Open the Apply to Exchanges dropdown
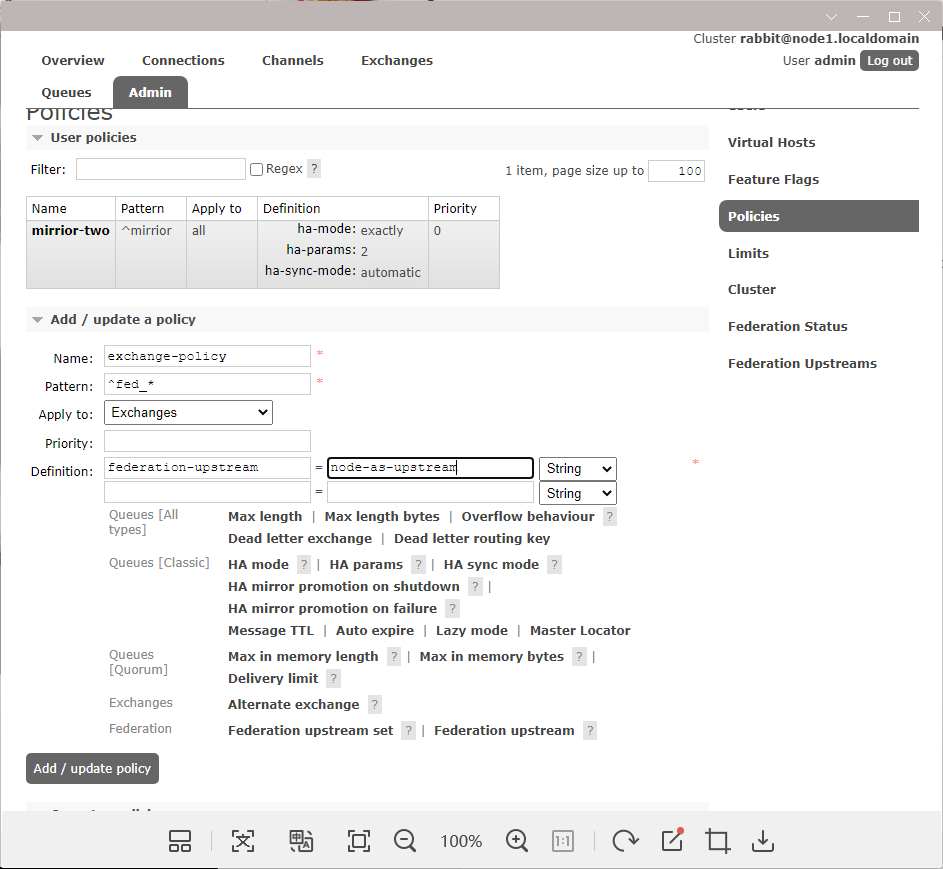 point(188,413)
